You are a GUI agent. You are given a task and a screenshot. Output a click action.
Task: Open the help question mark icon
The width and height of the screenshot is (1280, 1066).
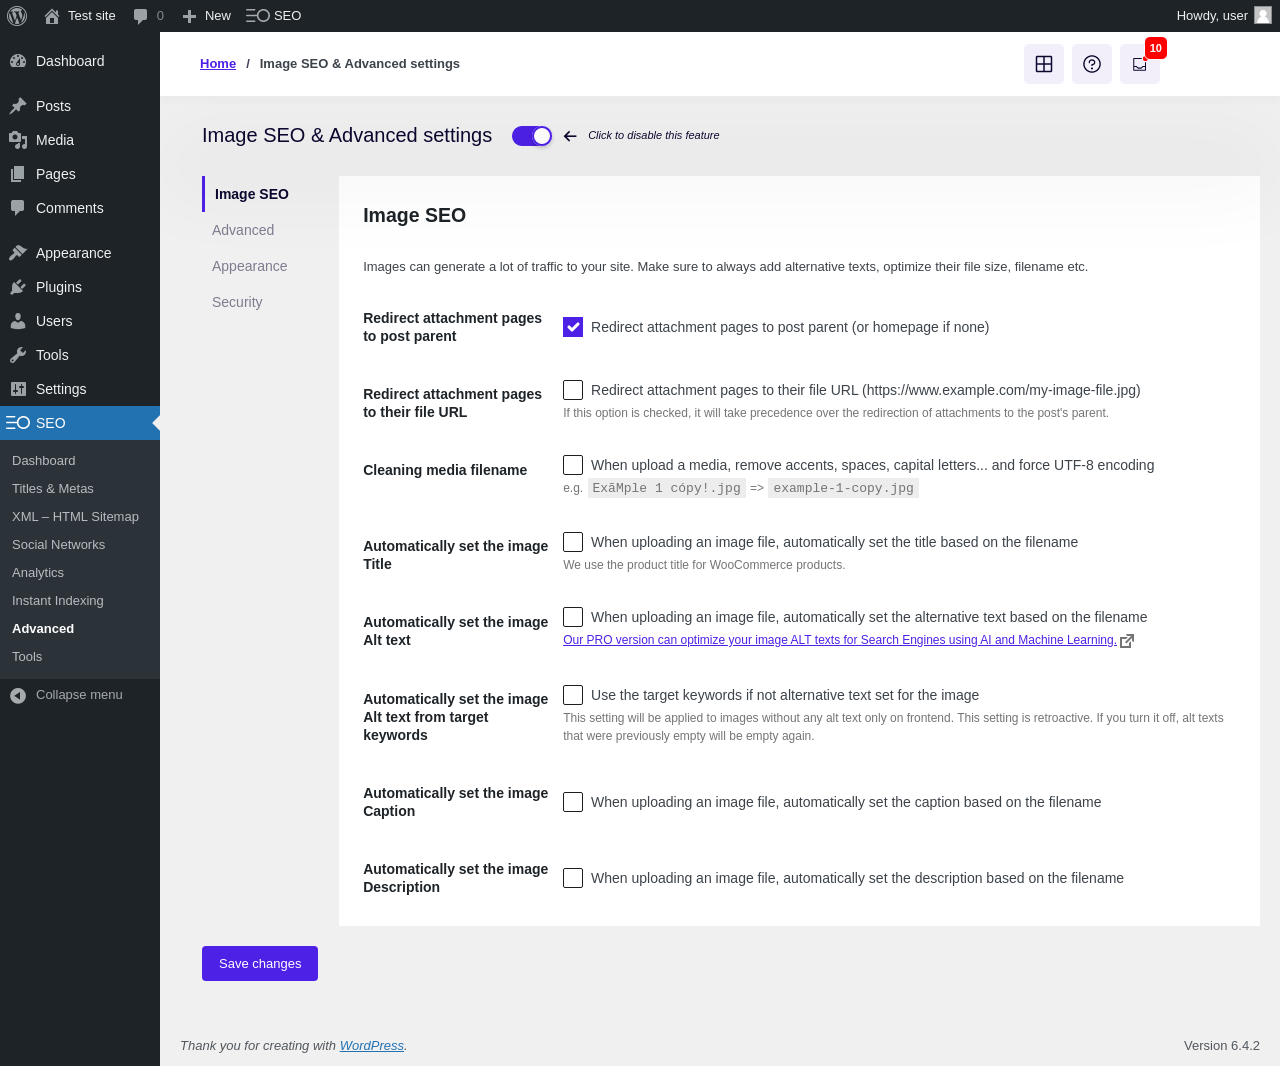(x=1092, y=64)
